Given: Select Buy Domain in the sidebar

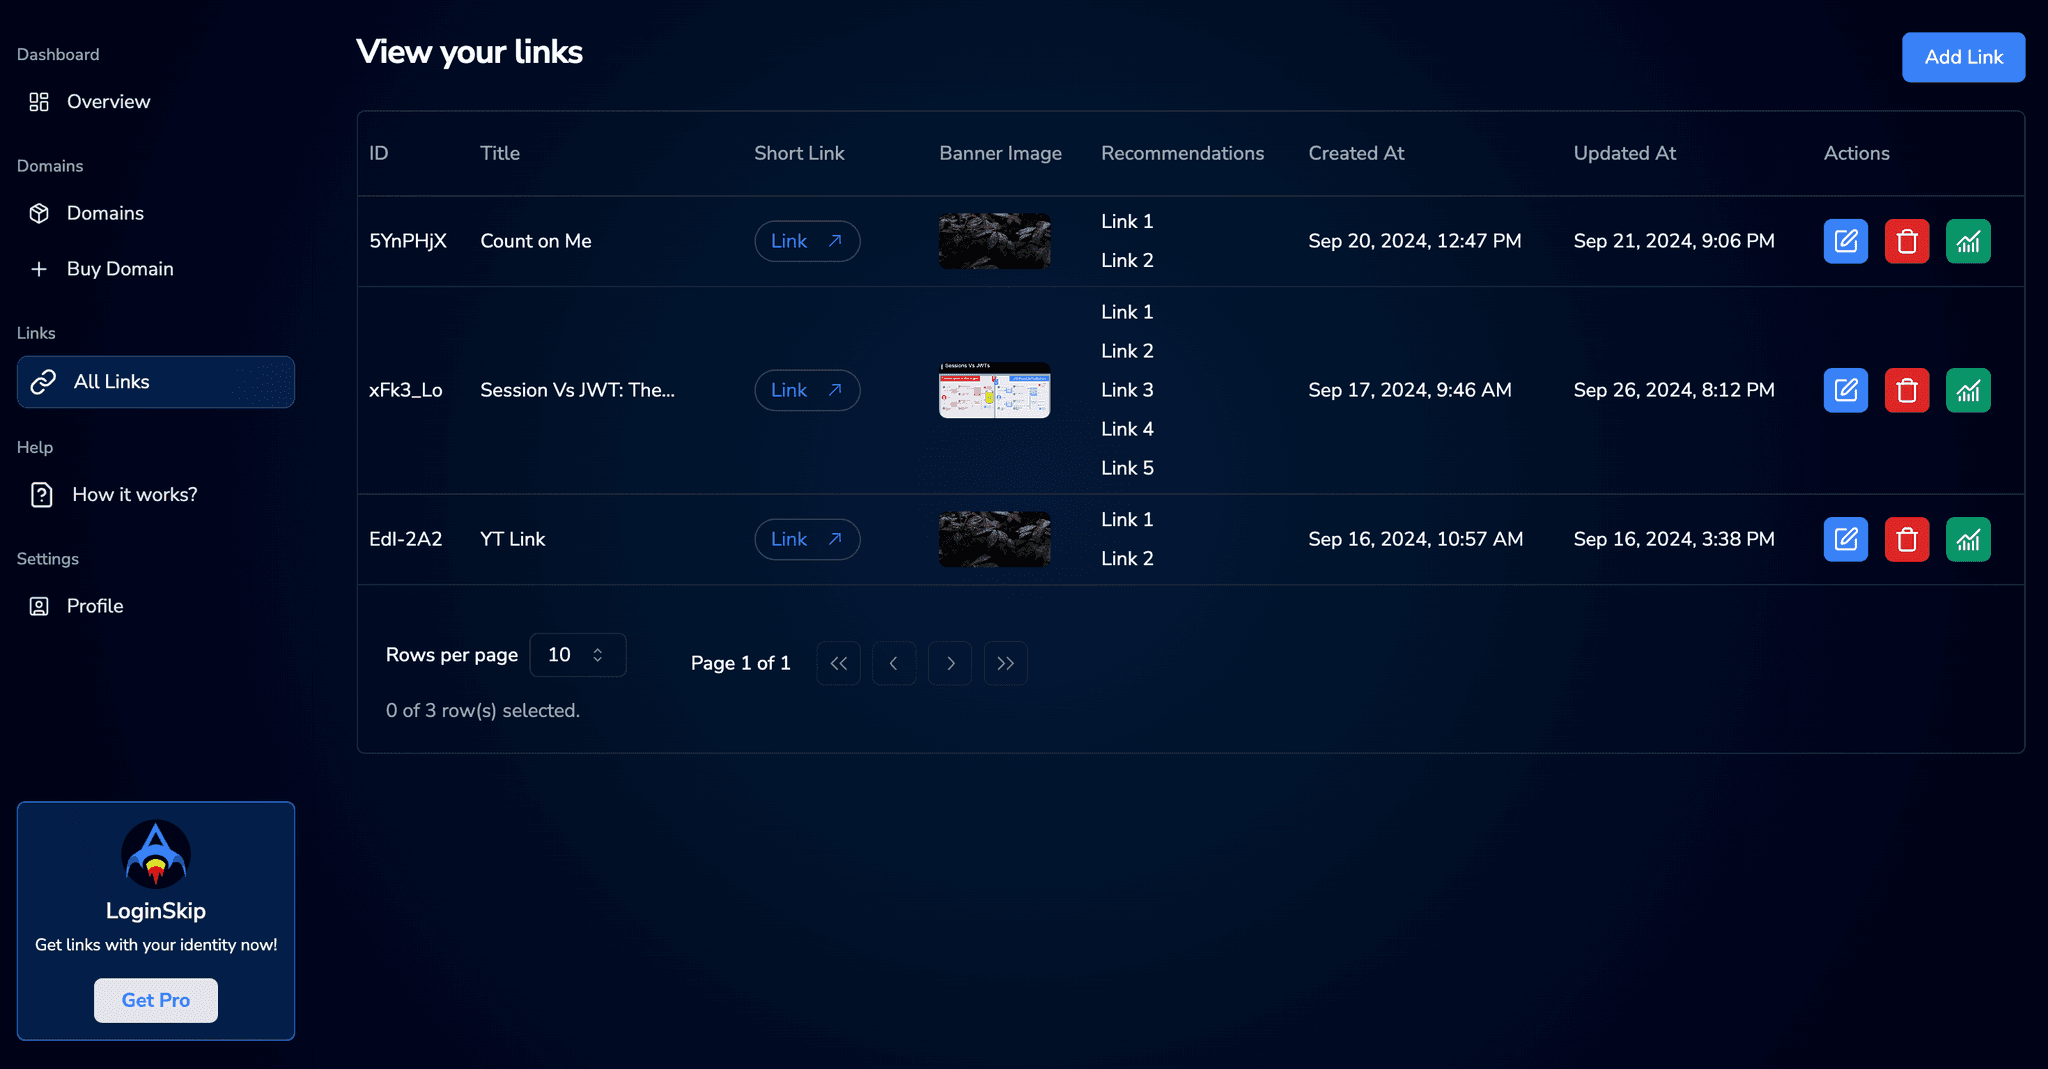Looking at the screenshot, I should [x=119, y=269].
